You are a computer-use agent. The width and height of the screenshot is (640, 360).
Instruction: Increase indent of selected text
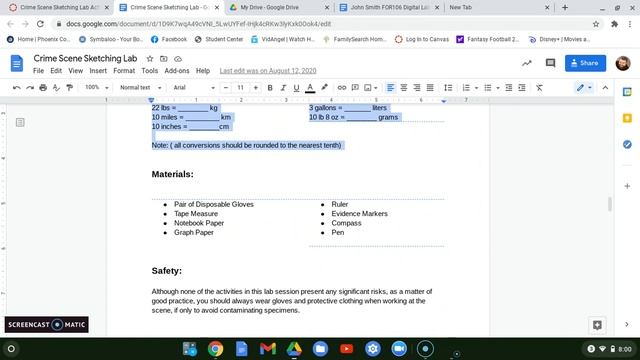click(522, 88)
